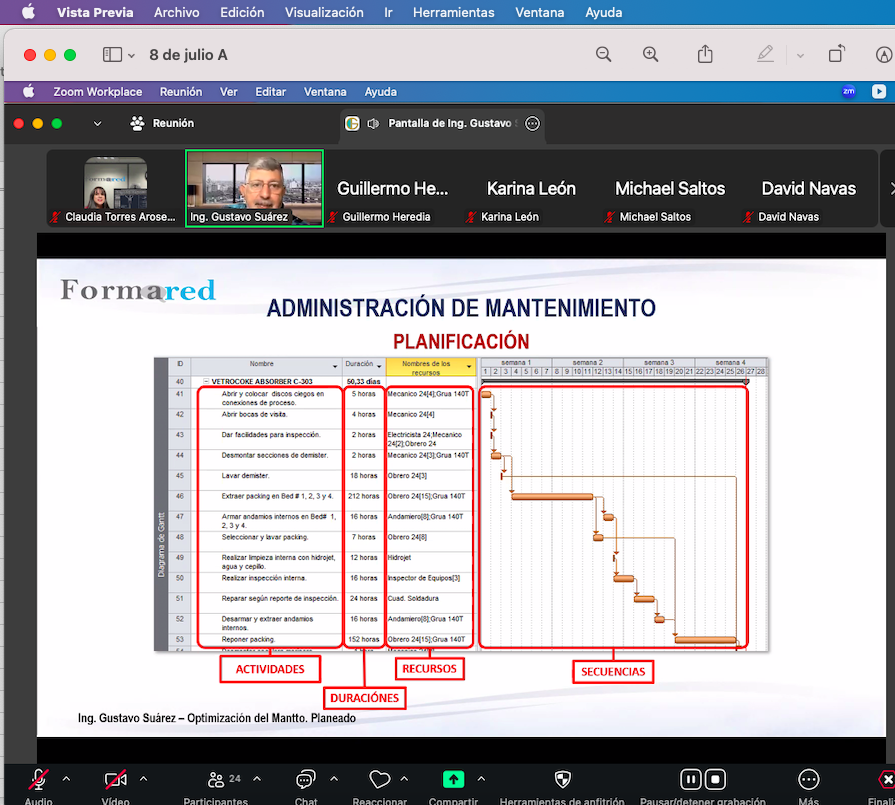Open the Apple menu in Vista Previa

click(28, 12)
